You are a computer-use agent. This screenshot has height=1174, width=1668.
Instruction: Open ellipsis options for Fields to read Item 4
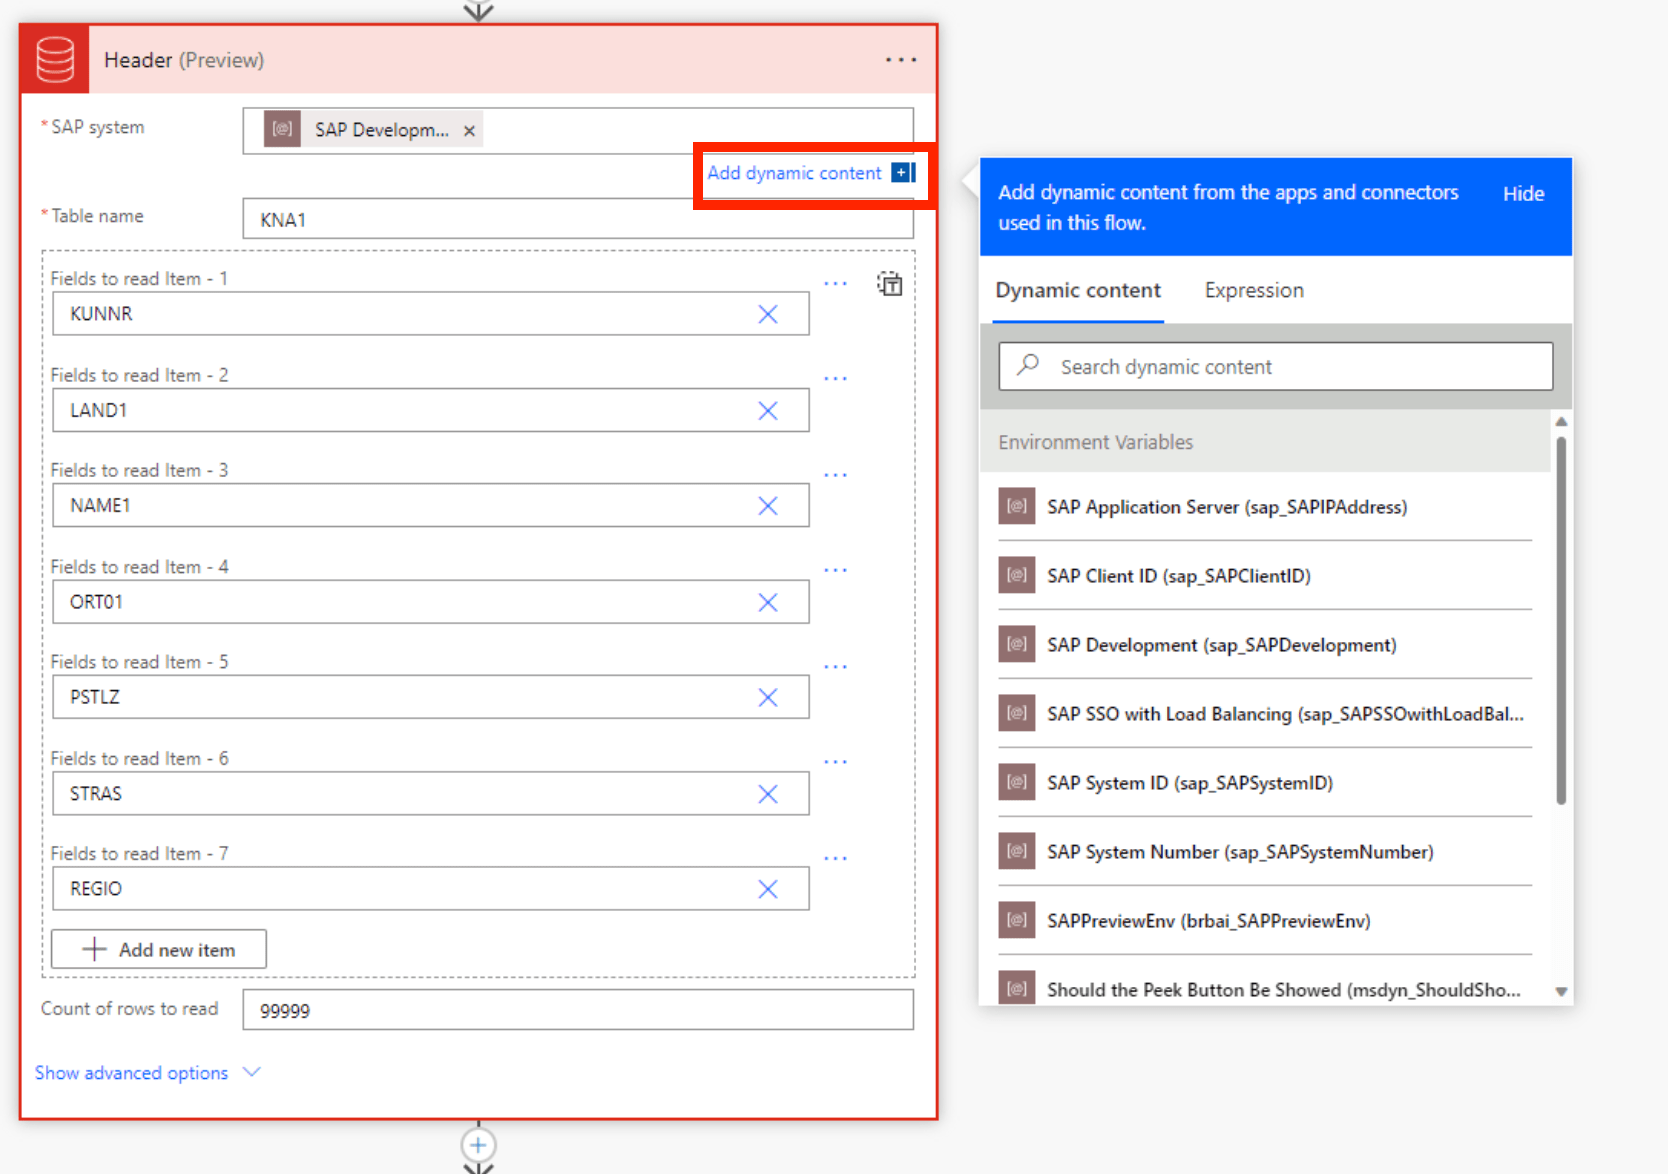pyautogui.click(x=836, y=569)
